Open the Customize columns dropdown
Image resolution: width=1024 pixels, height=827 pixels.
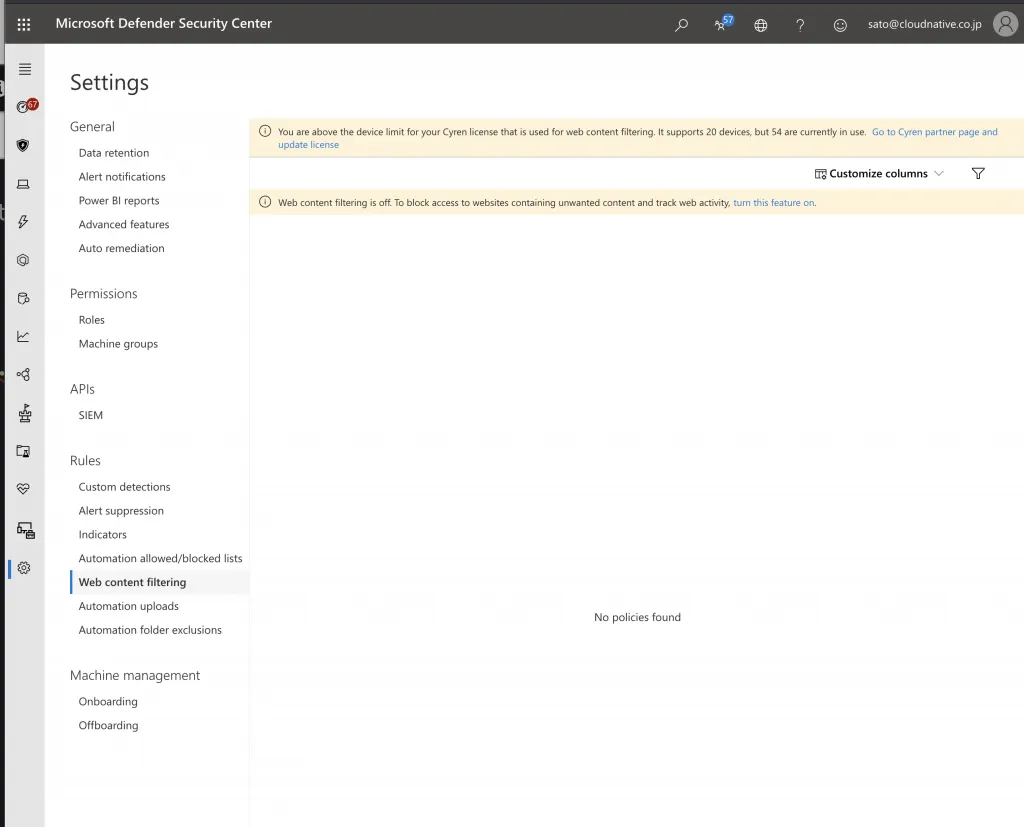coord(879,174)
